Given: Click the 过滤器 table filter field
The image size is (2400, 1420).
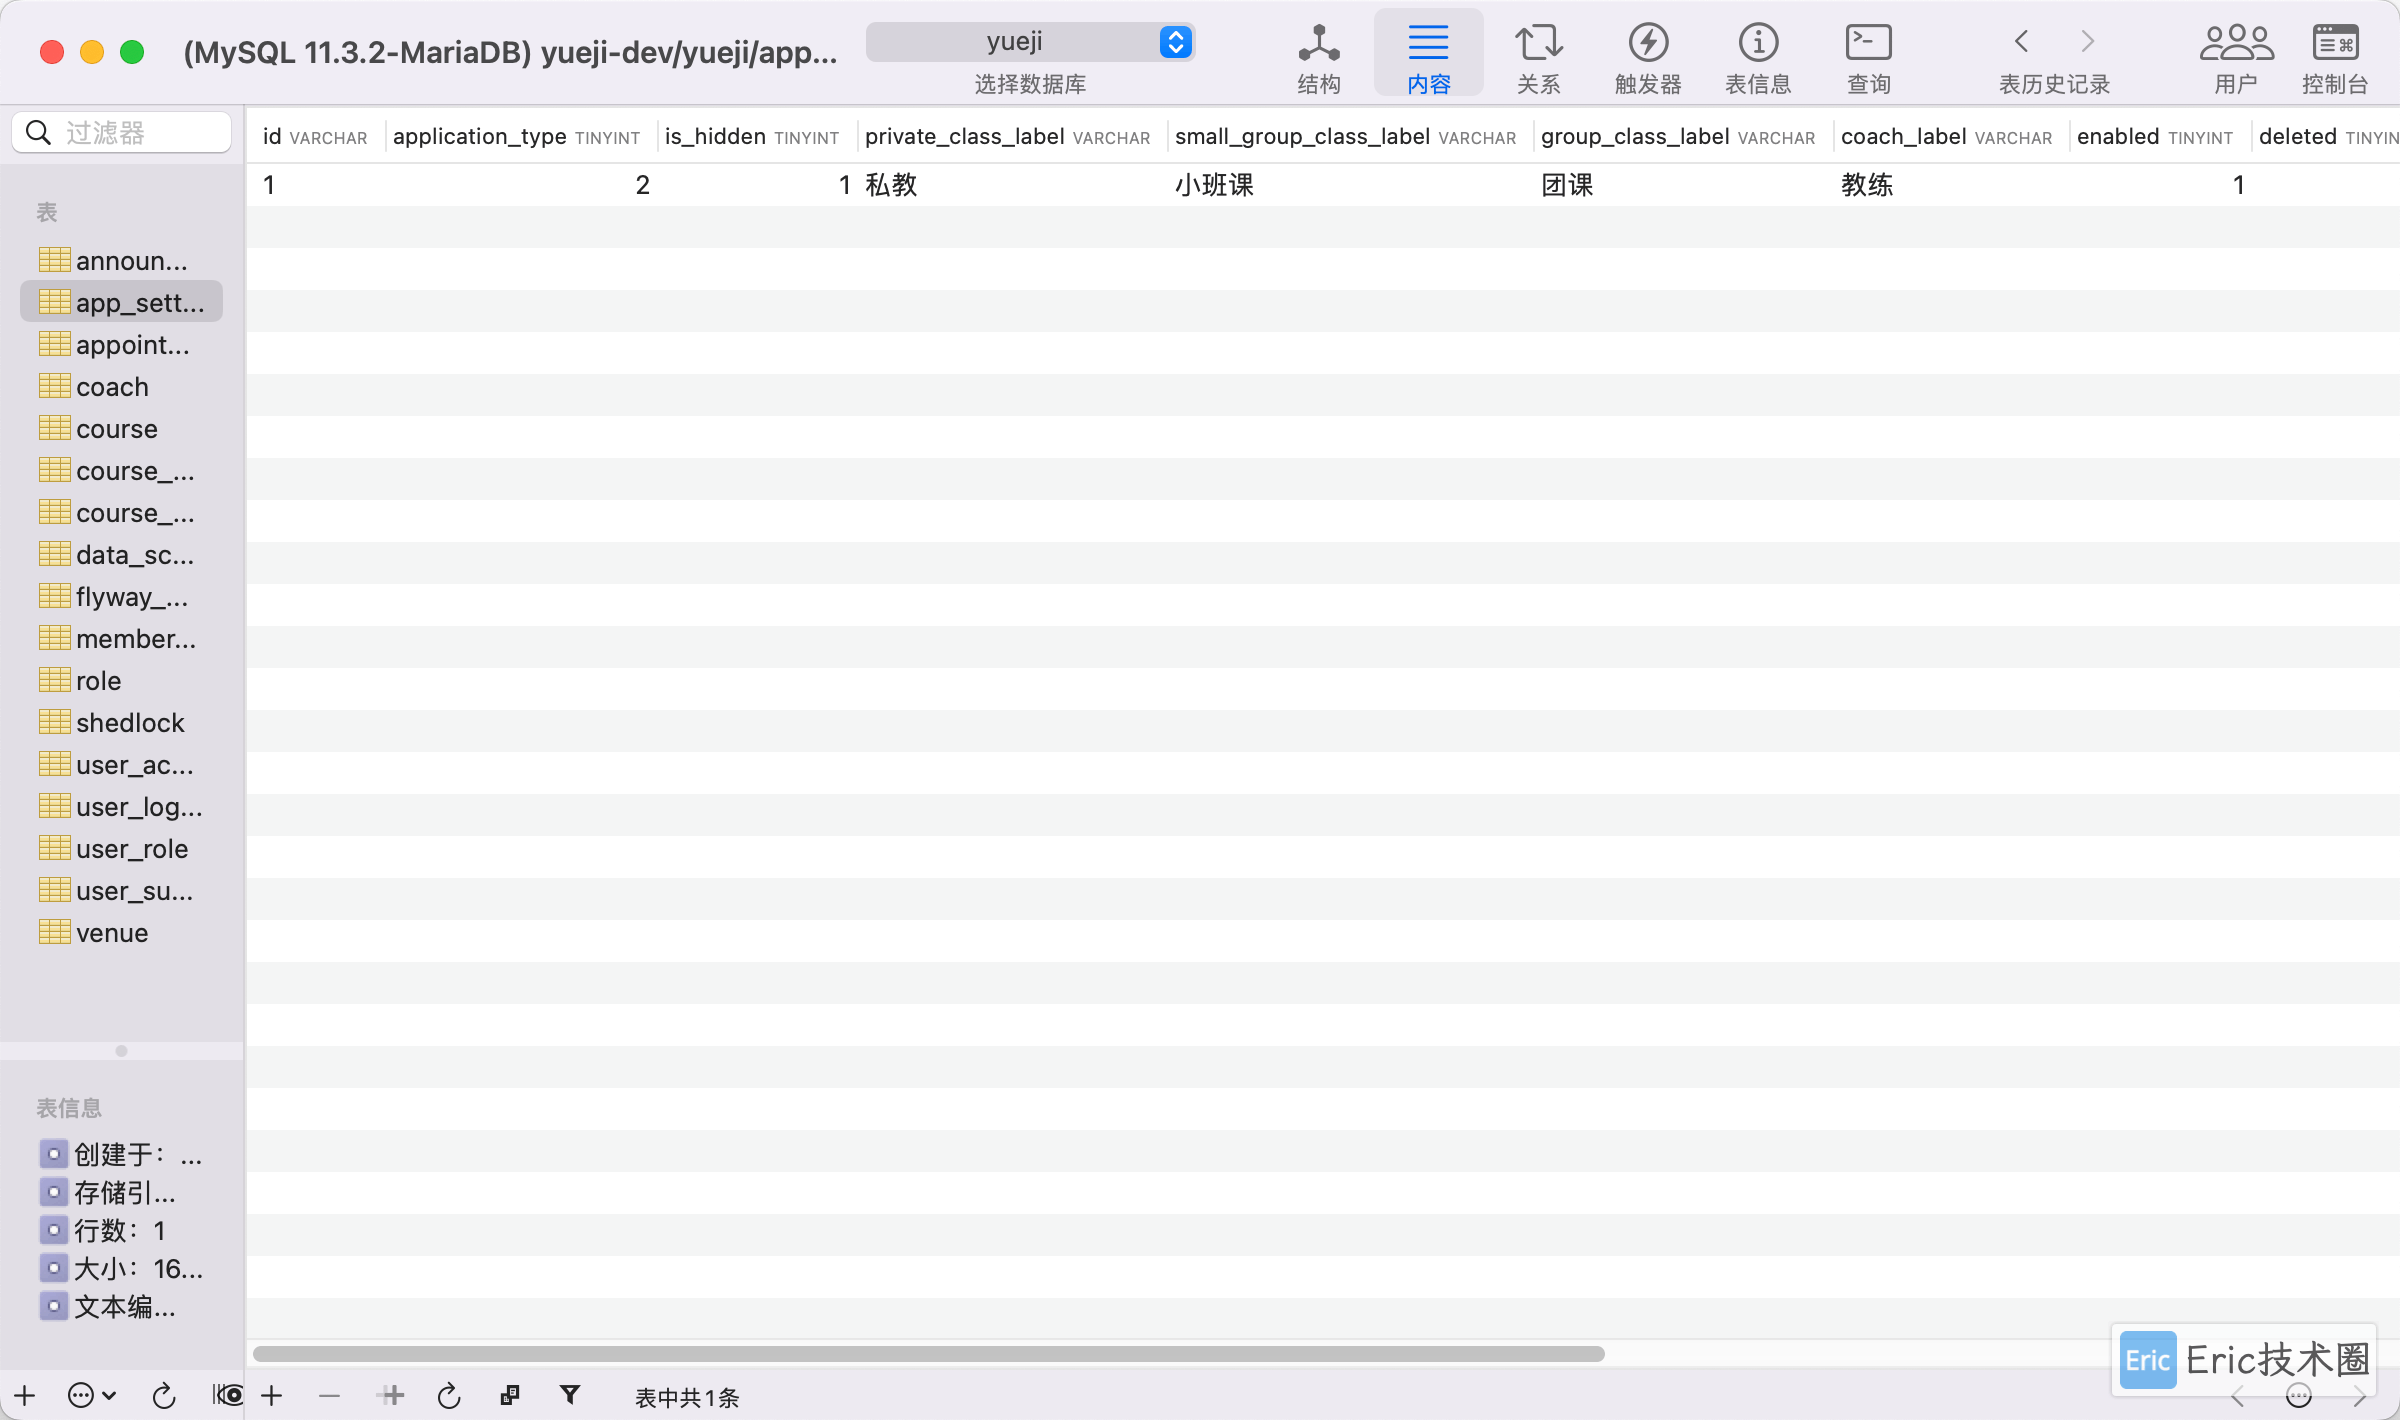Looking at the screenshot, I should 122,132.
